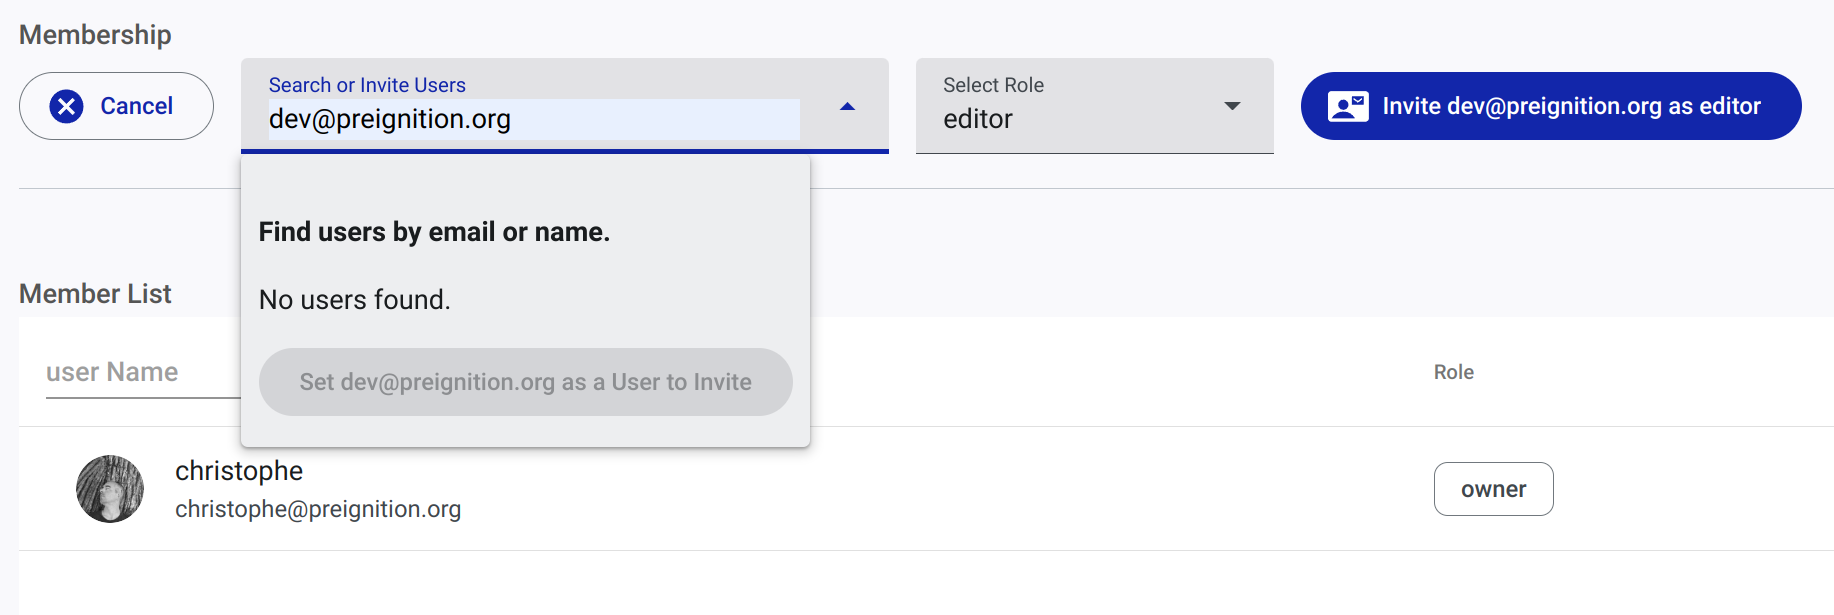Image resolution: width=1834 pixels, height=615 pixels.
Task: Click christophe's avatar photo
Action: (110, 489)
